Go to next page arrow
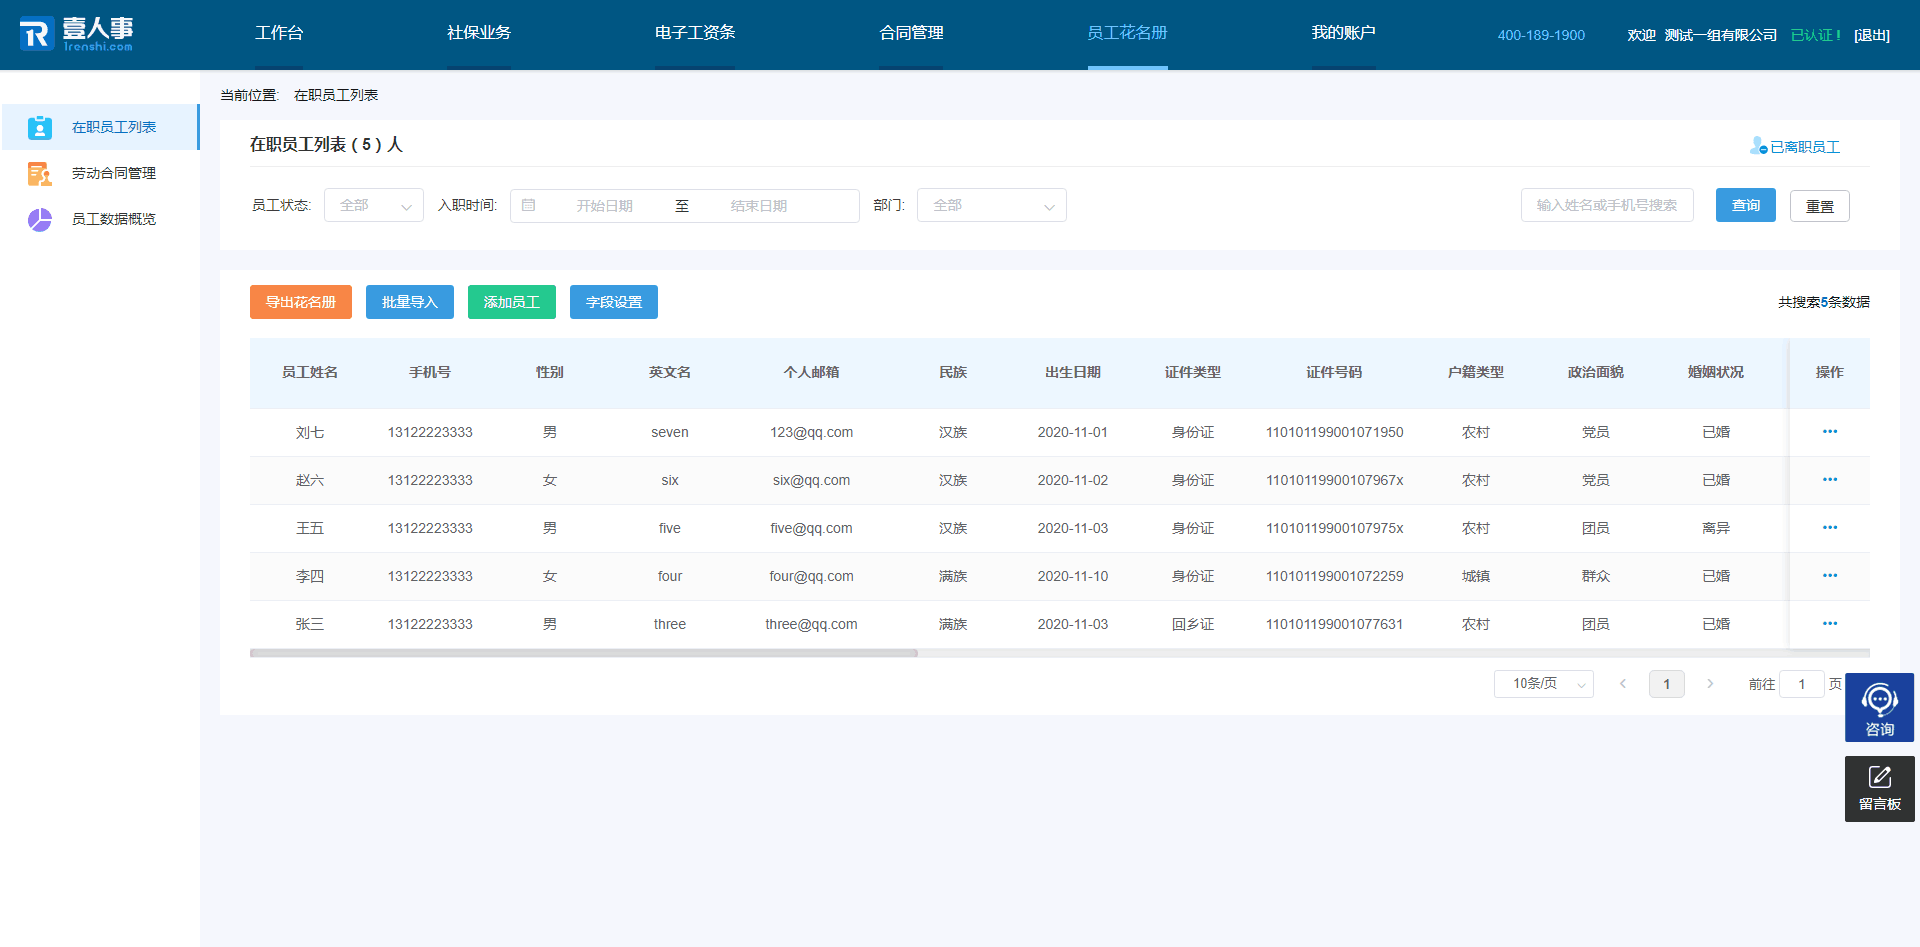The width and height of the screenshot is (1920, 947). tap(1710, 684)
